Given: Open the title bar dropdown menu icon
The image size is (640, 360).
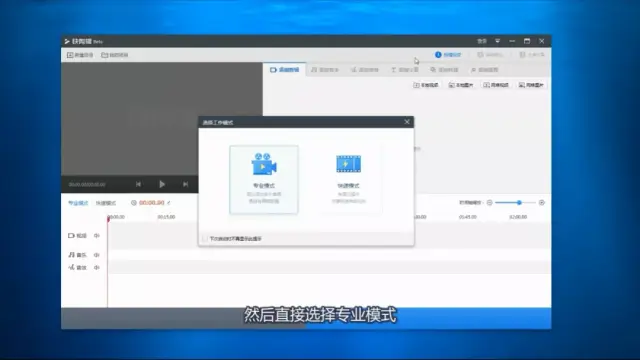Looking at the screenshot, I should 498,41.
